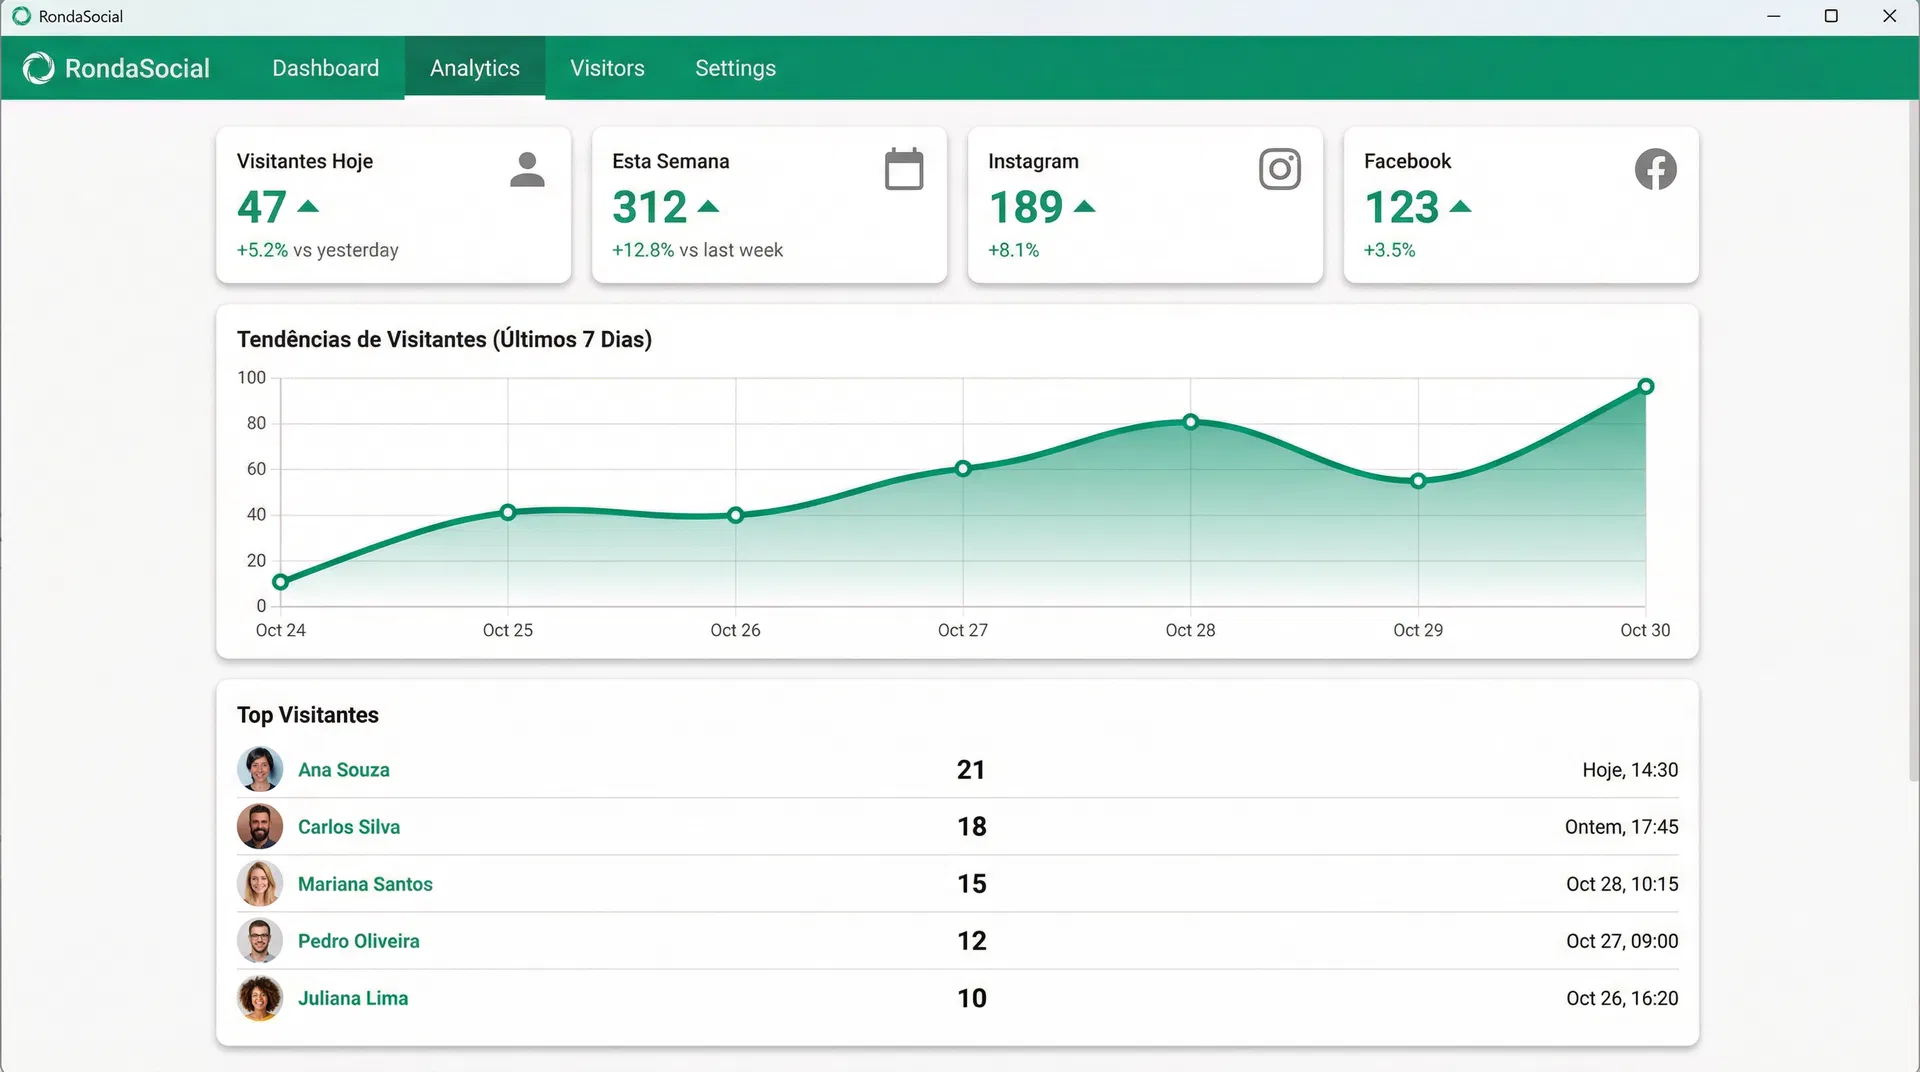Select the Oct 28 data point on chart
Screen dimensions: 1920x1072
click(x=1190, y=422)
